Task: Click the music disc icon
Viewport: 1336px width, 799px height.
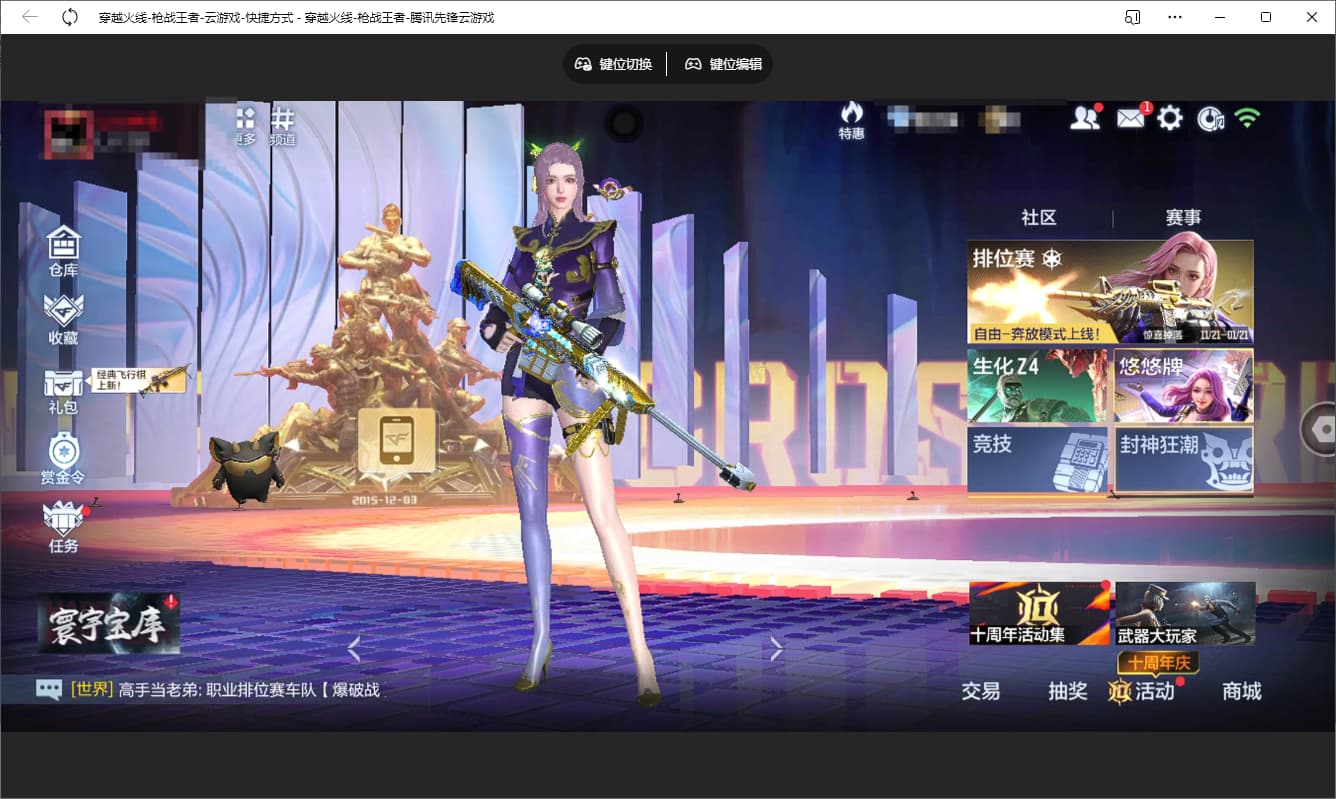Action: coord(1210,118)
